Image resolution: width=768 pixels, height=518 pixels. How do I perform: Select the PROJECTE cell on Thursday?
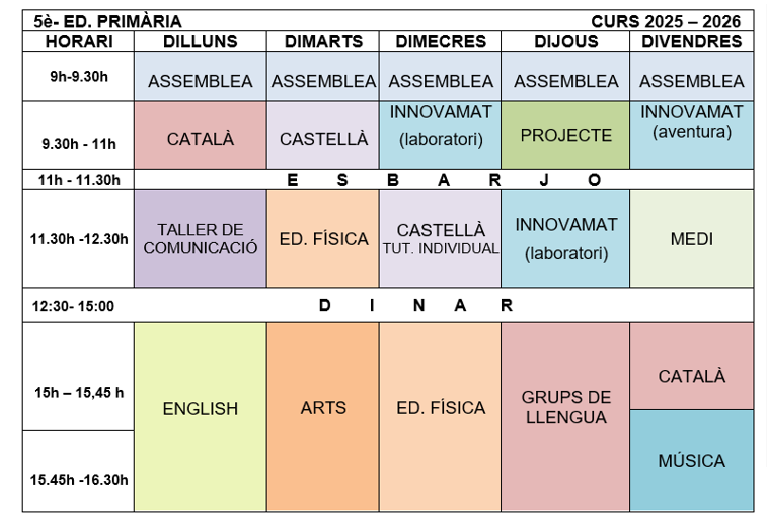(x=566, y=135)
